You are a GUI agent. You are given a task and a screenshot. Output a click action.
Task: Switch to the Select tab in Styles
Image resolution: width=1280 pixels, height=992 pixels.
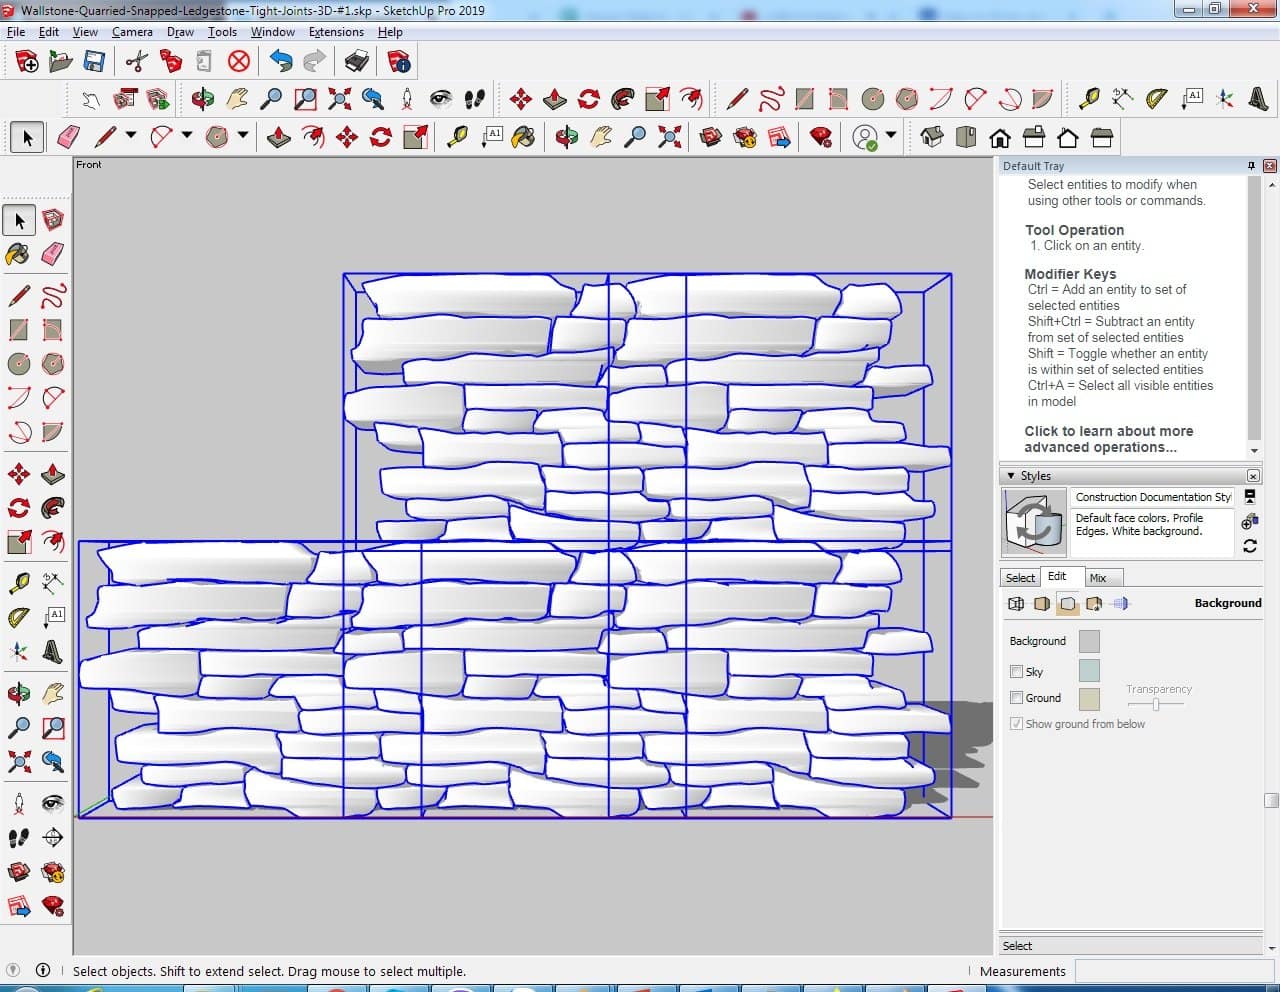point(1020,578)
